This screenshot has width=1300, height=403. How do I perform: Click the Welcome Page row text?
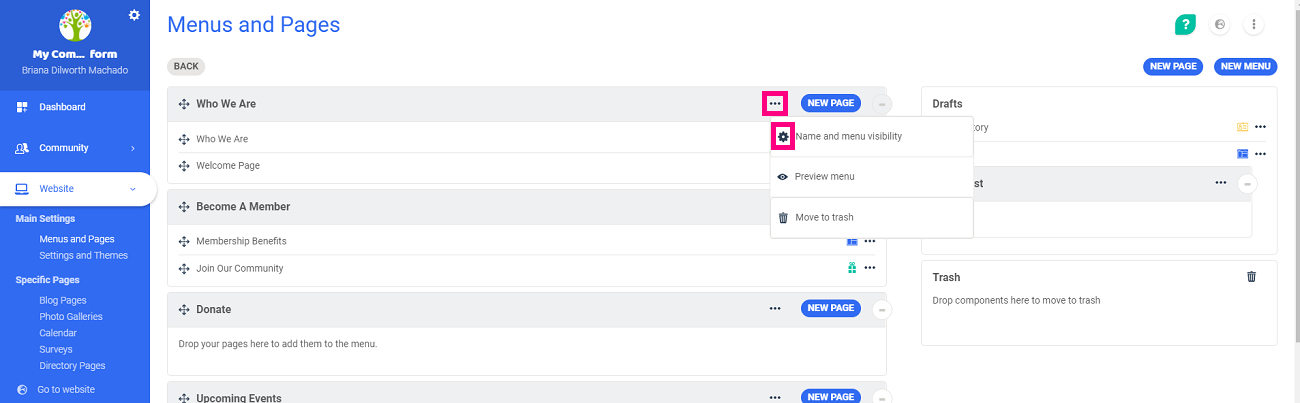228,166
